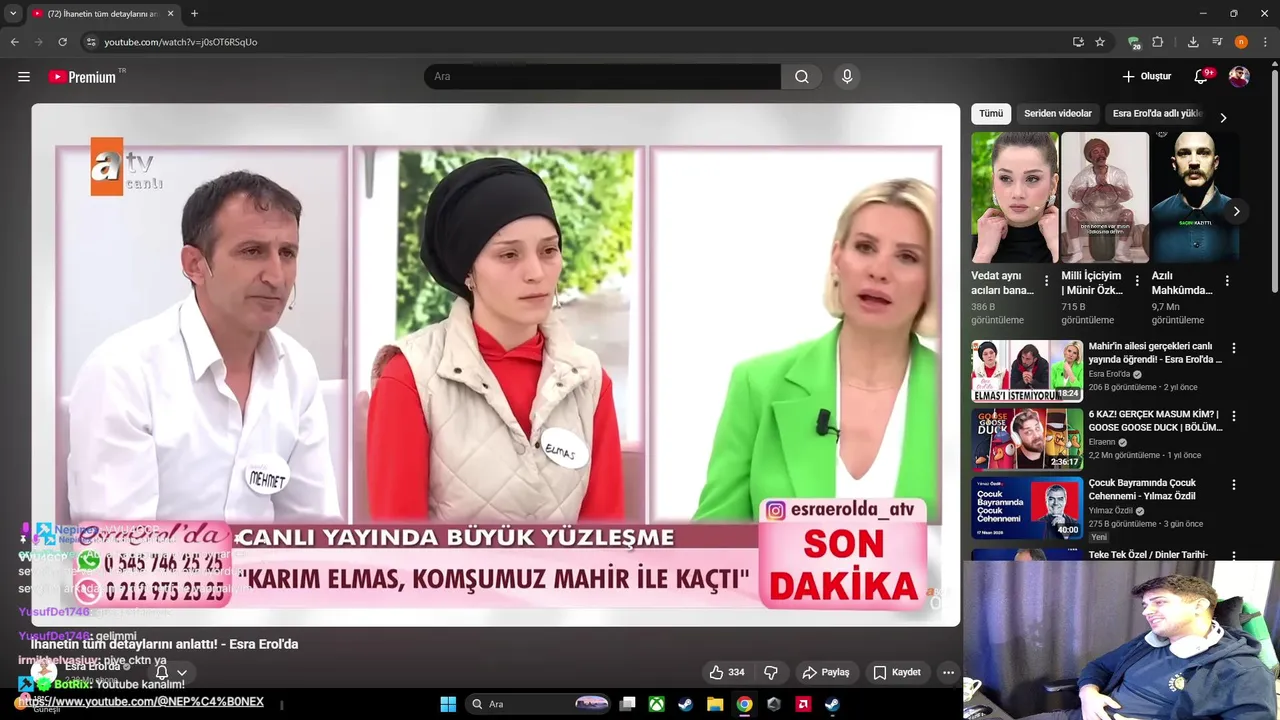Open a new browser tab
The image size is (1280, 720).
pyautogui.click(x=194, y=14)
